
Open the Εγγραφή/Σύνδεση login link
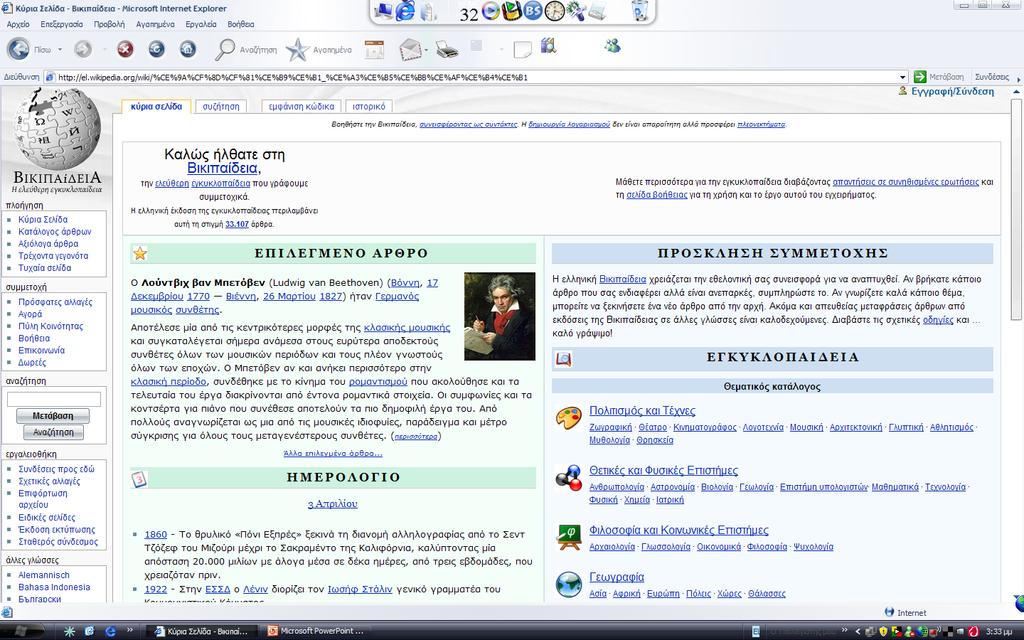click(x=952, y=91)
